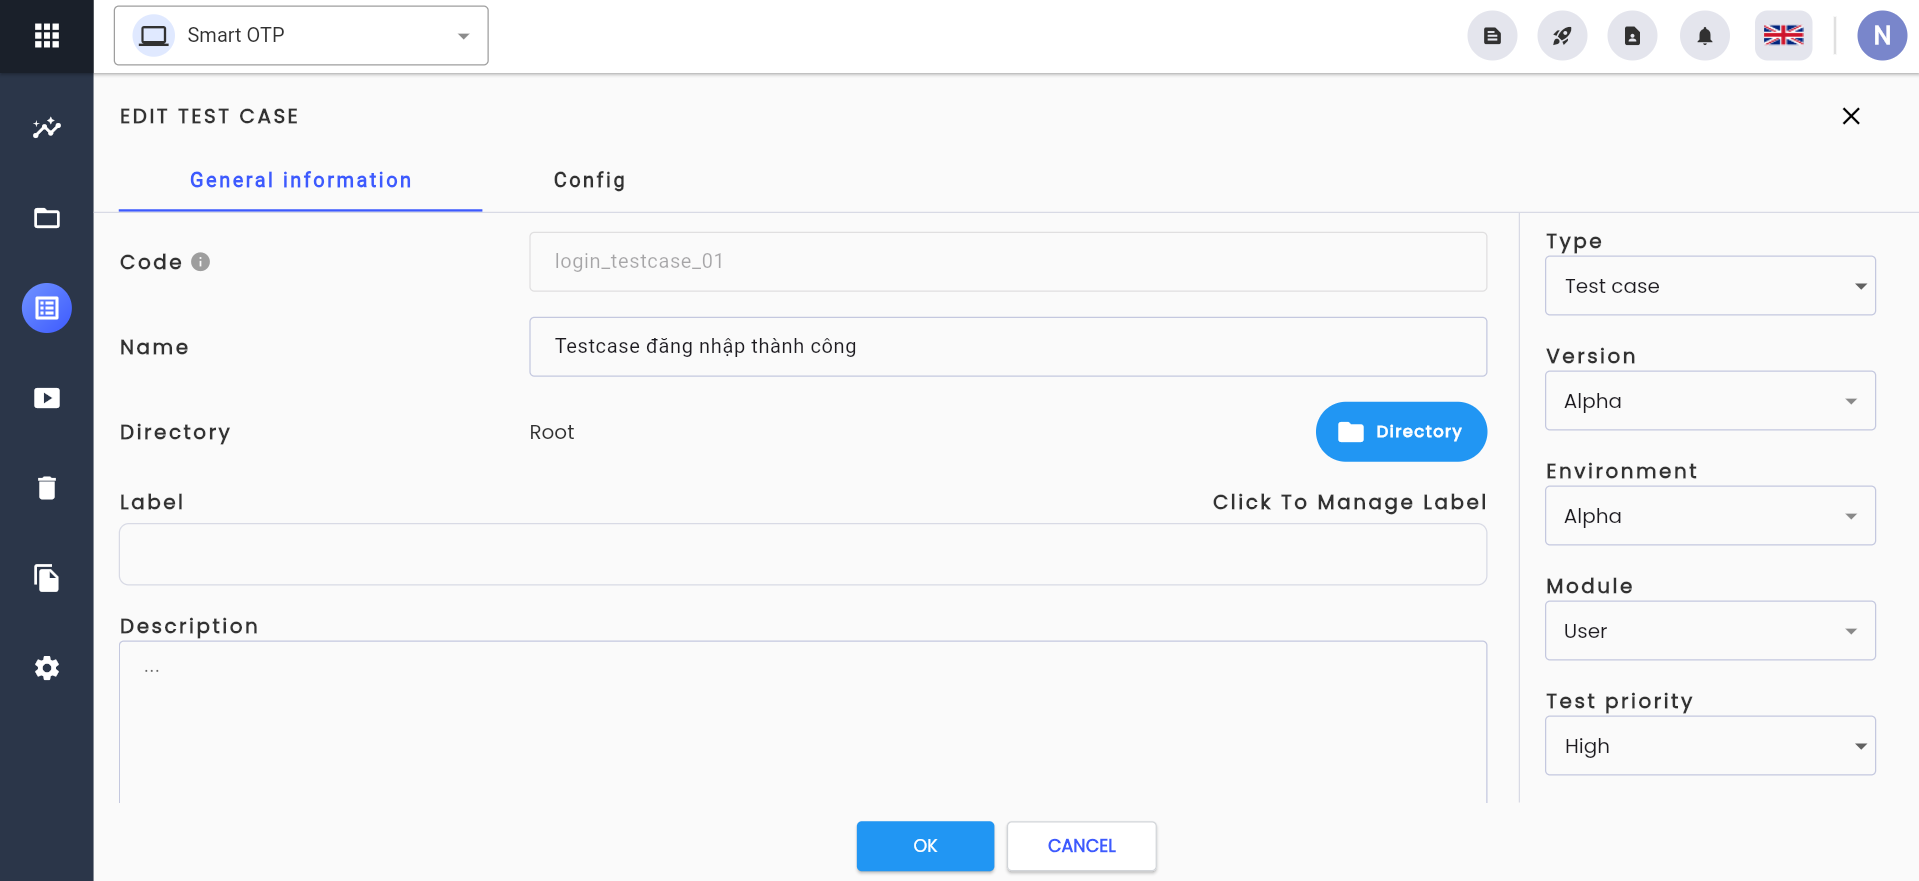This screenshot has height=881, width=1919.
Task: Switch language via UK flag icon
Action: (x=1783, y=36)
